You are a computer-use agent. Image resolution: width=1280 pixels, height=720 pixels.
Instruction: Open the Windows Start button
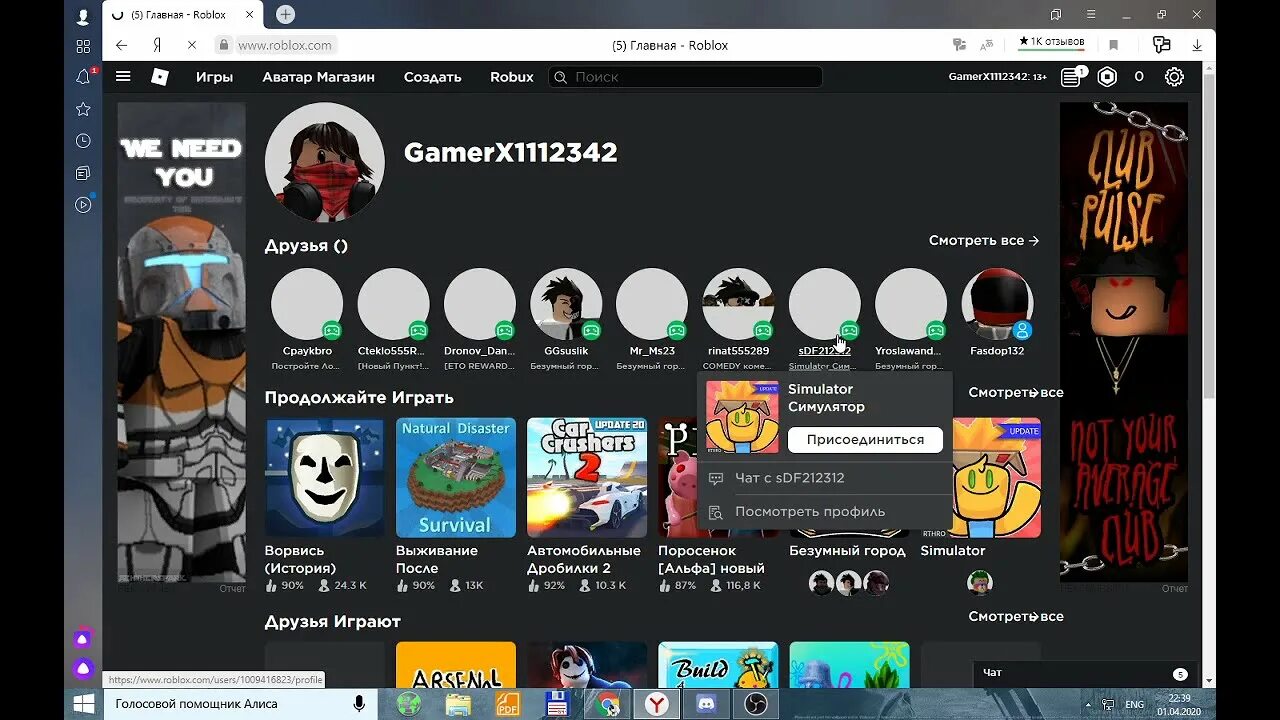point(83,704)
